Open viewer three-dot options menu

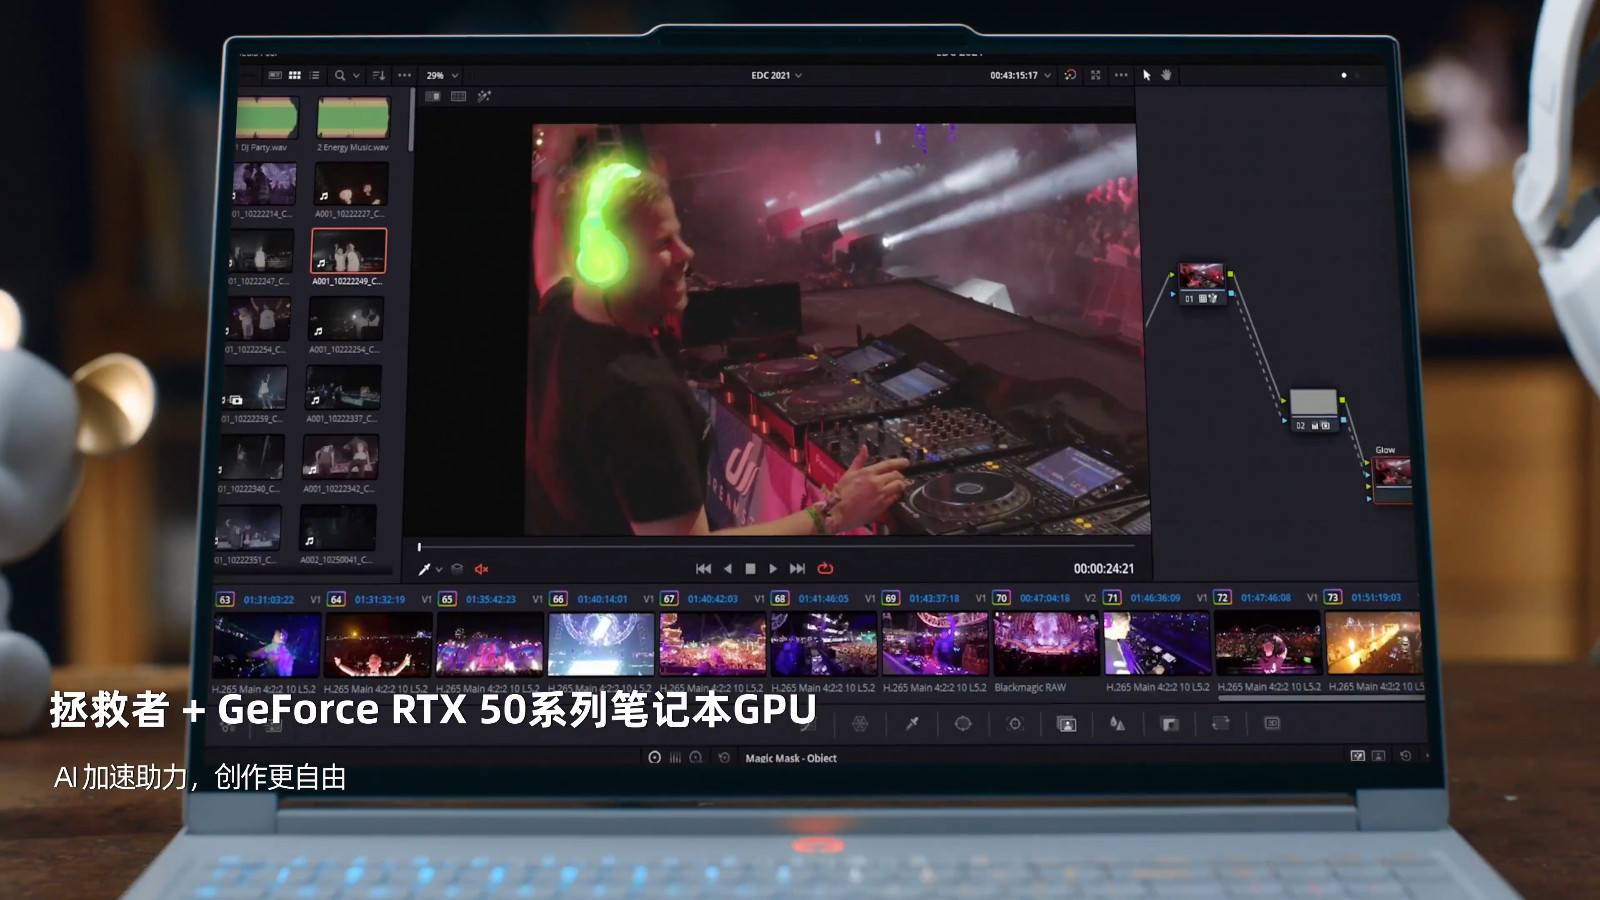[x=1121, y=75]
